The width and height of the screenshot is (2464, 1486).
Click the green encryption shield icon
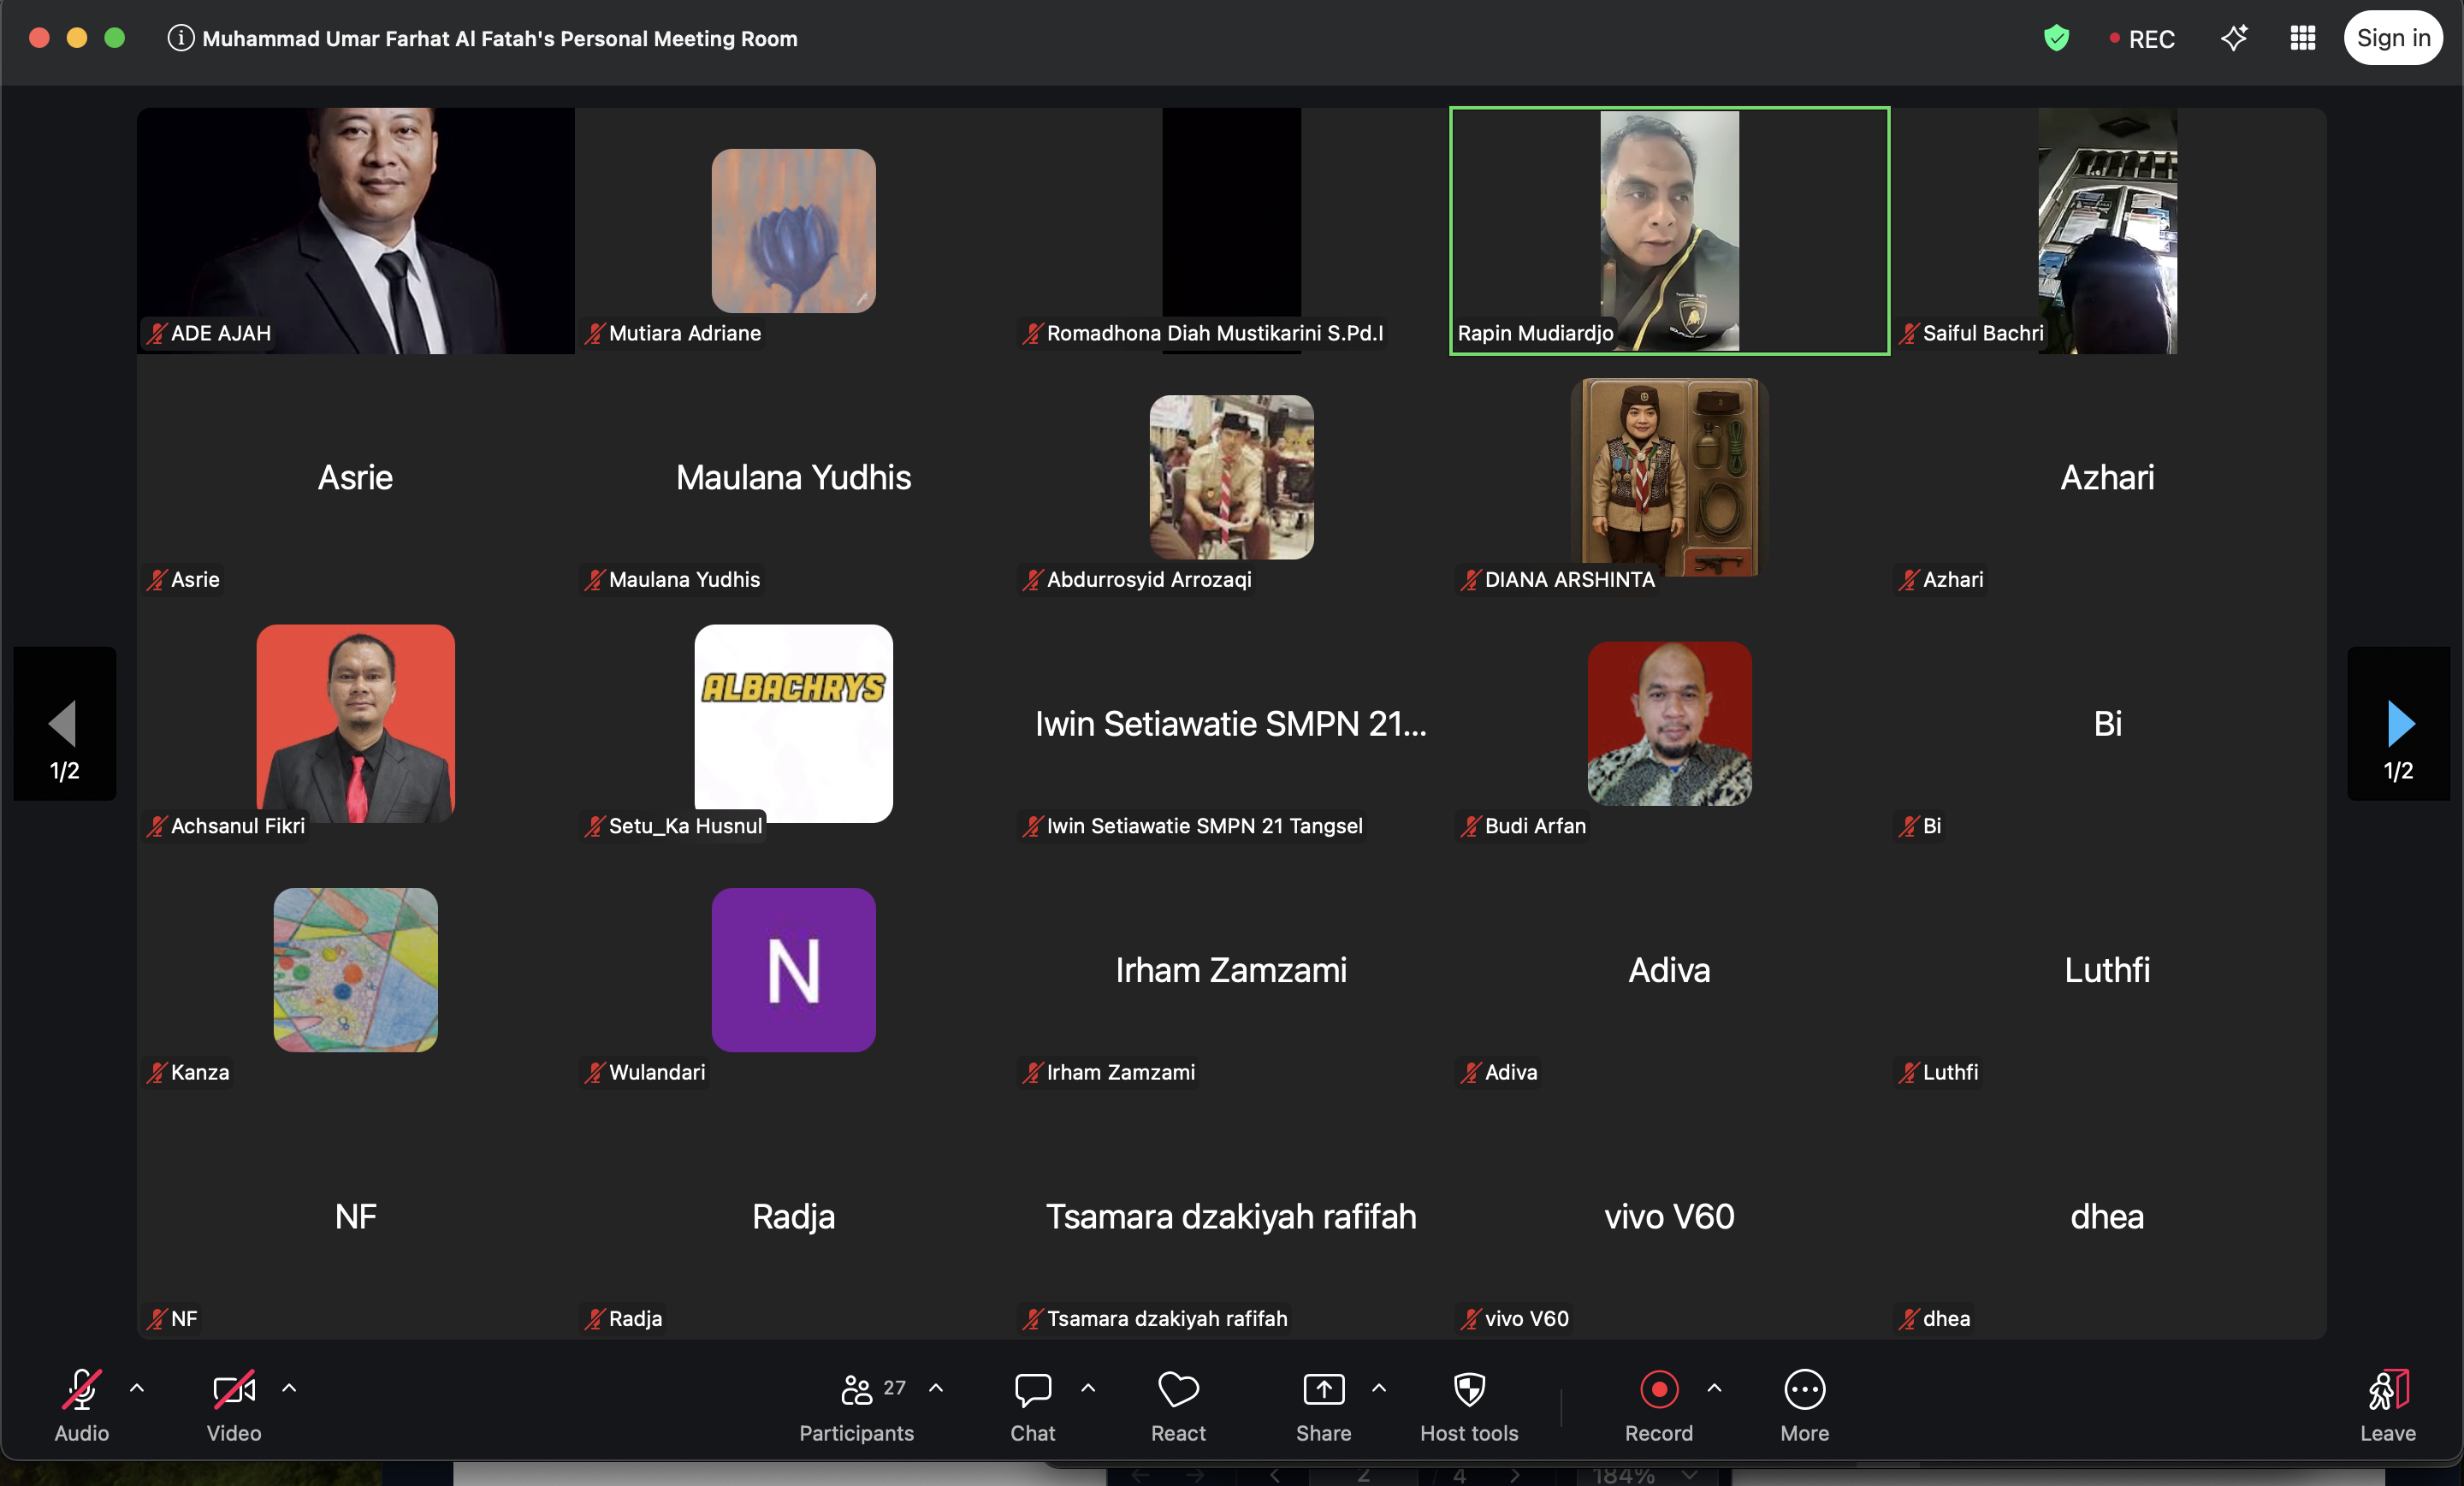coord(2056,38)
